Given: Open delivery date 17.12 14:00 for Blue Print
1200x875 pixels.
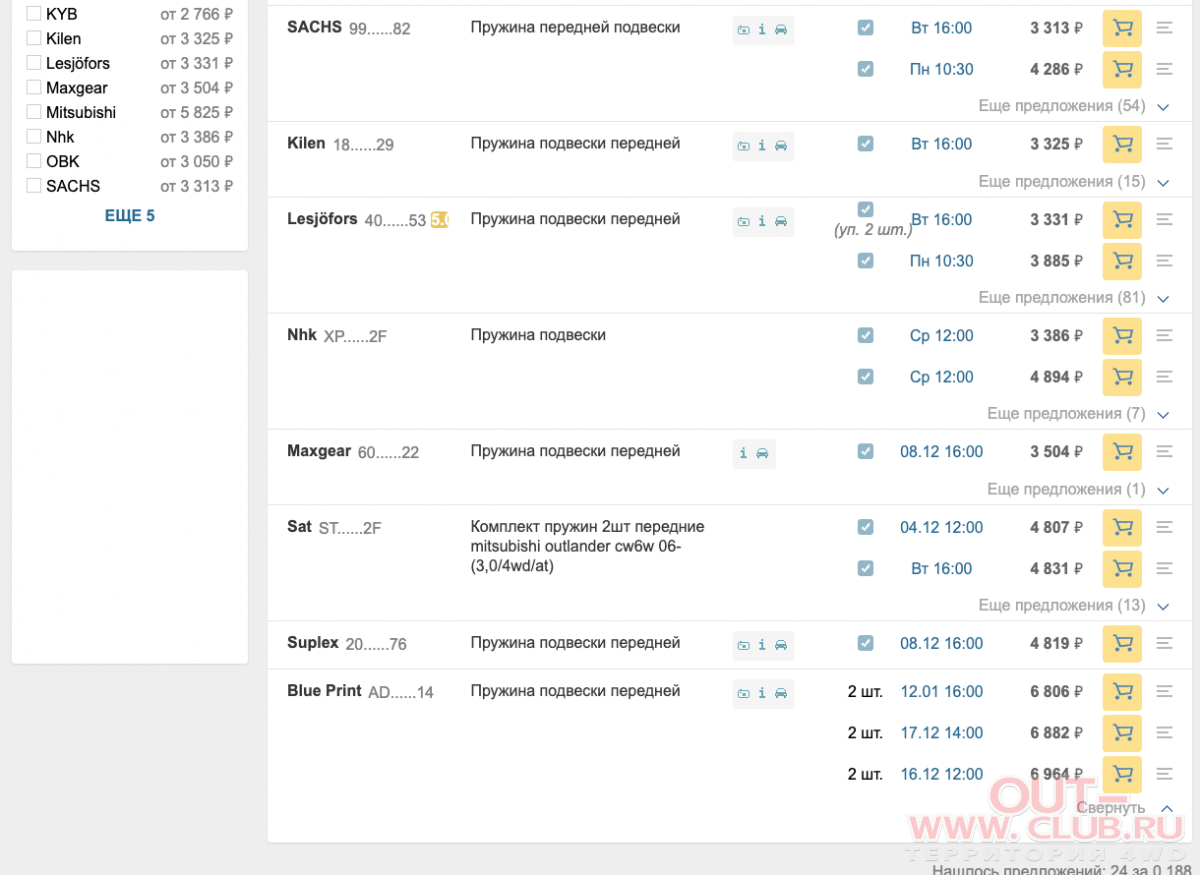Looking at the screenshot, I should pos(941,733).
